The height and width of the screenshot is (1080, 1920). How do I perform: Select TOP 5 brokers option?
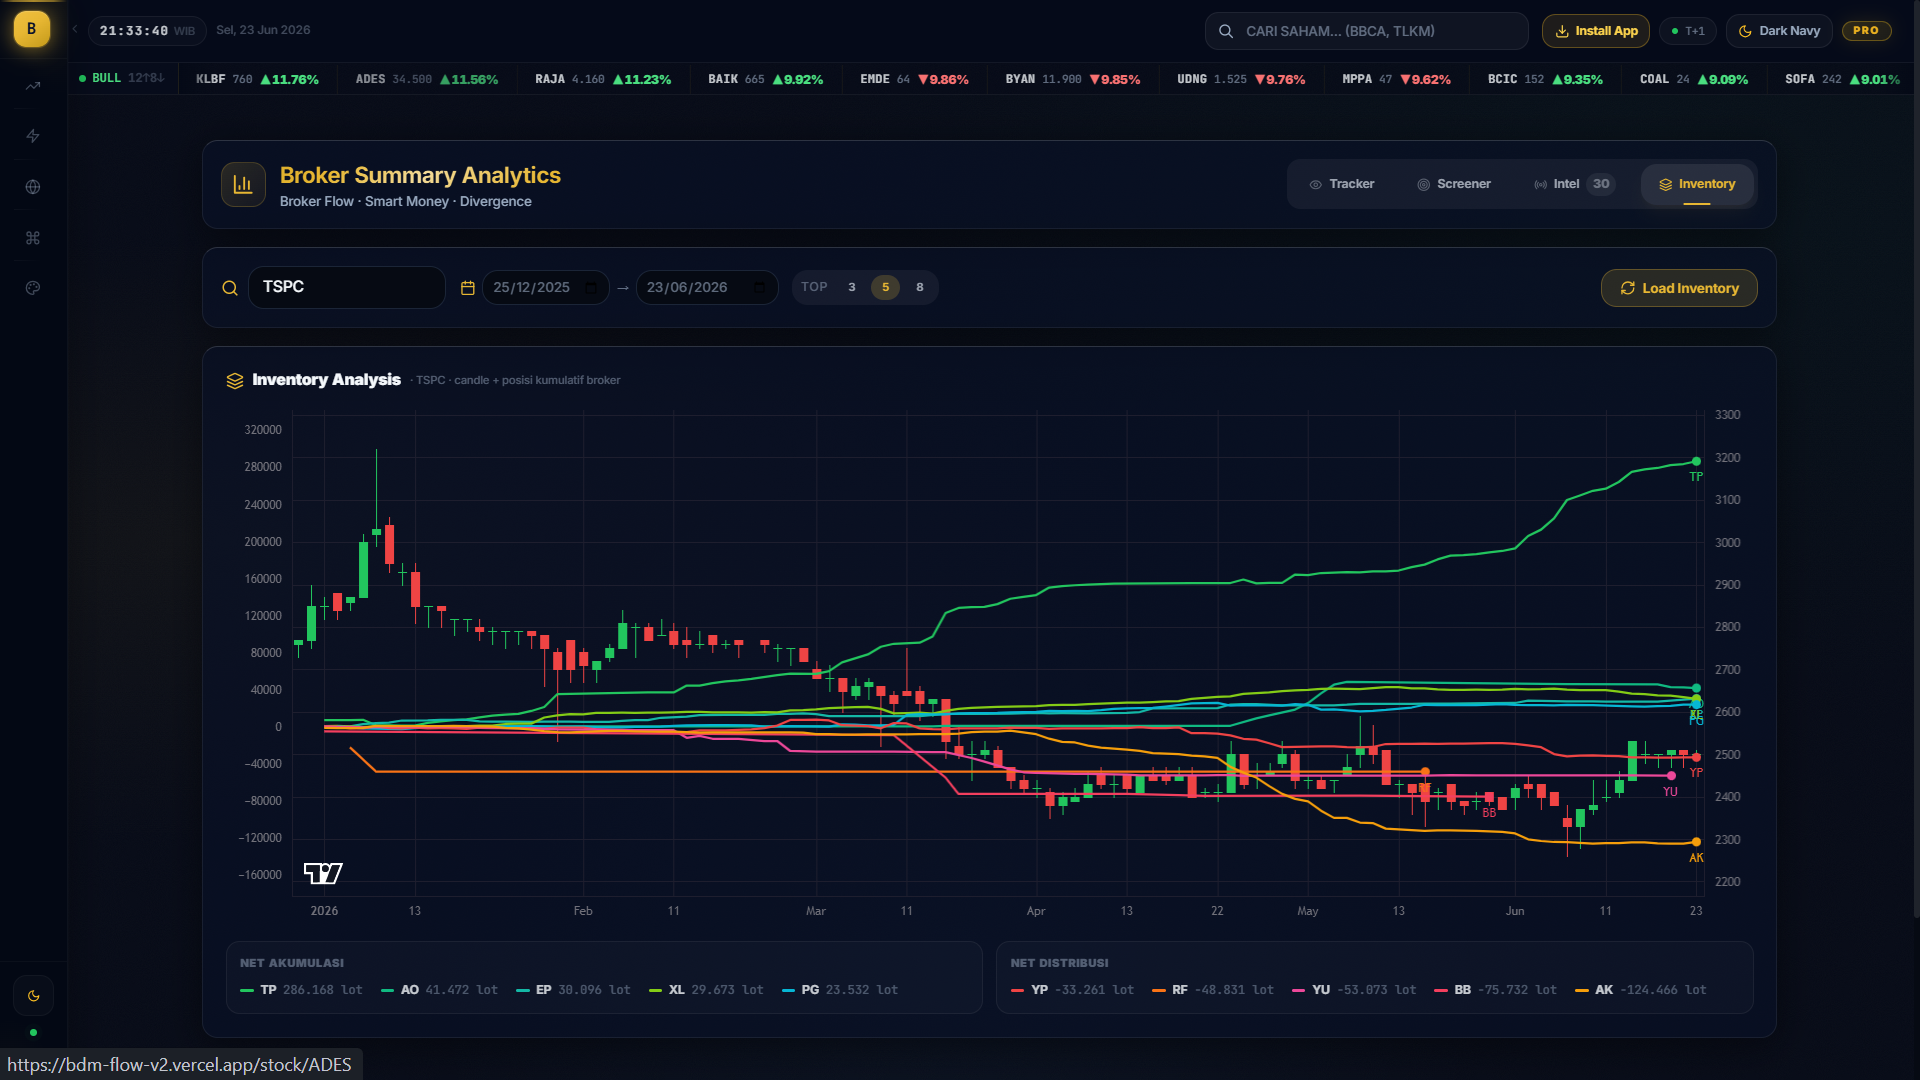coord(885,288)
